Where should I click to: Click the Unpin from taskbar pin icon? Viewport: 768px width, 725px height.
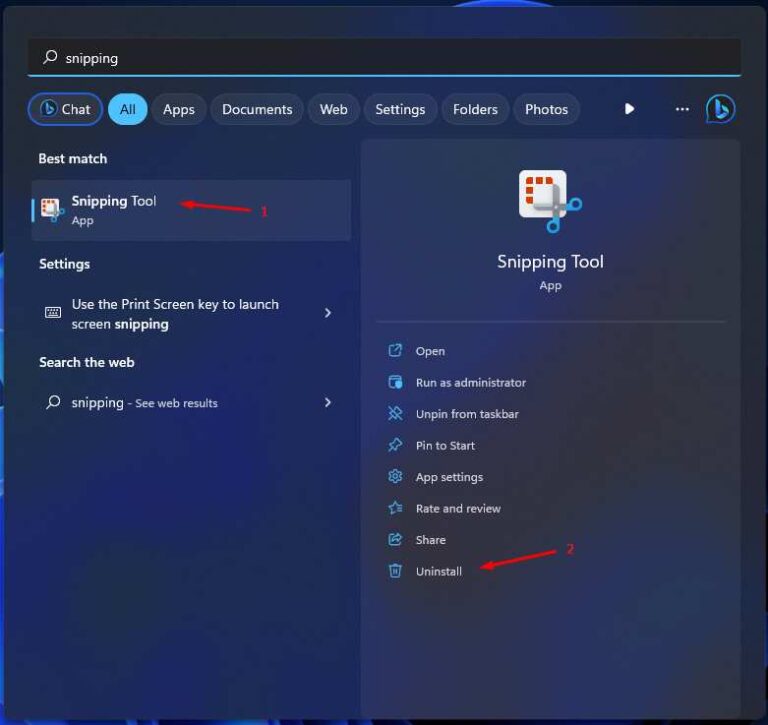pos(395,413)
